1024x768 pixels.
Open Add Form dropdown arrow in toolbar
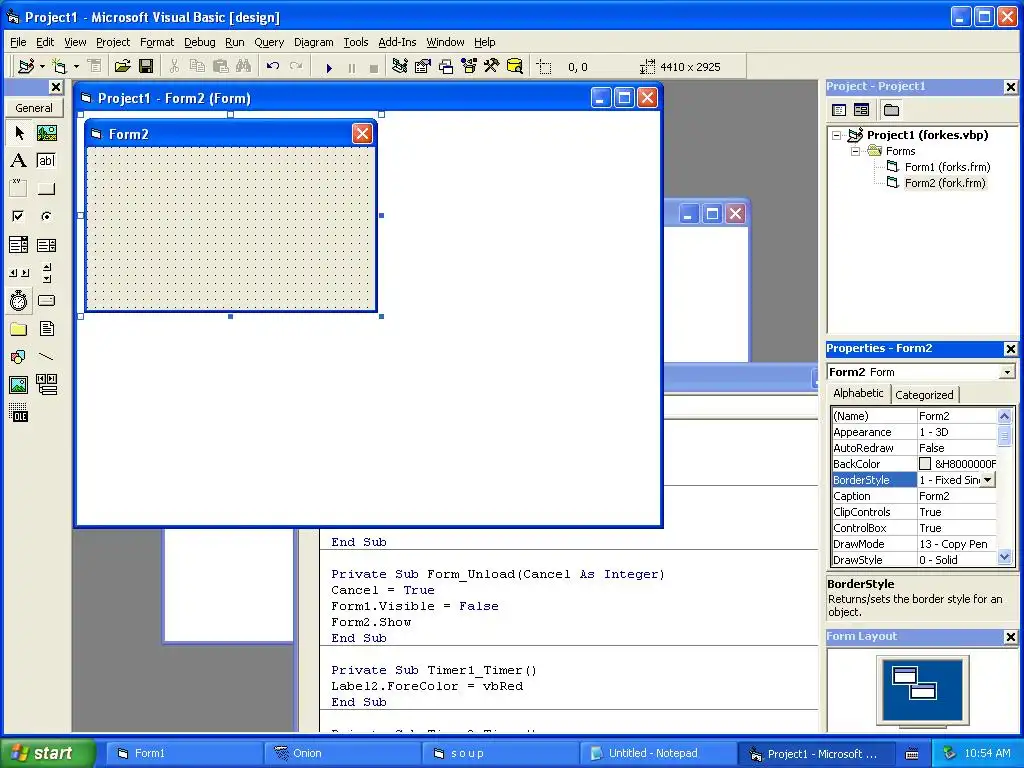(x=76, y=66)
